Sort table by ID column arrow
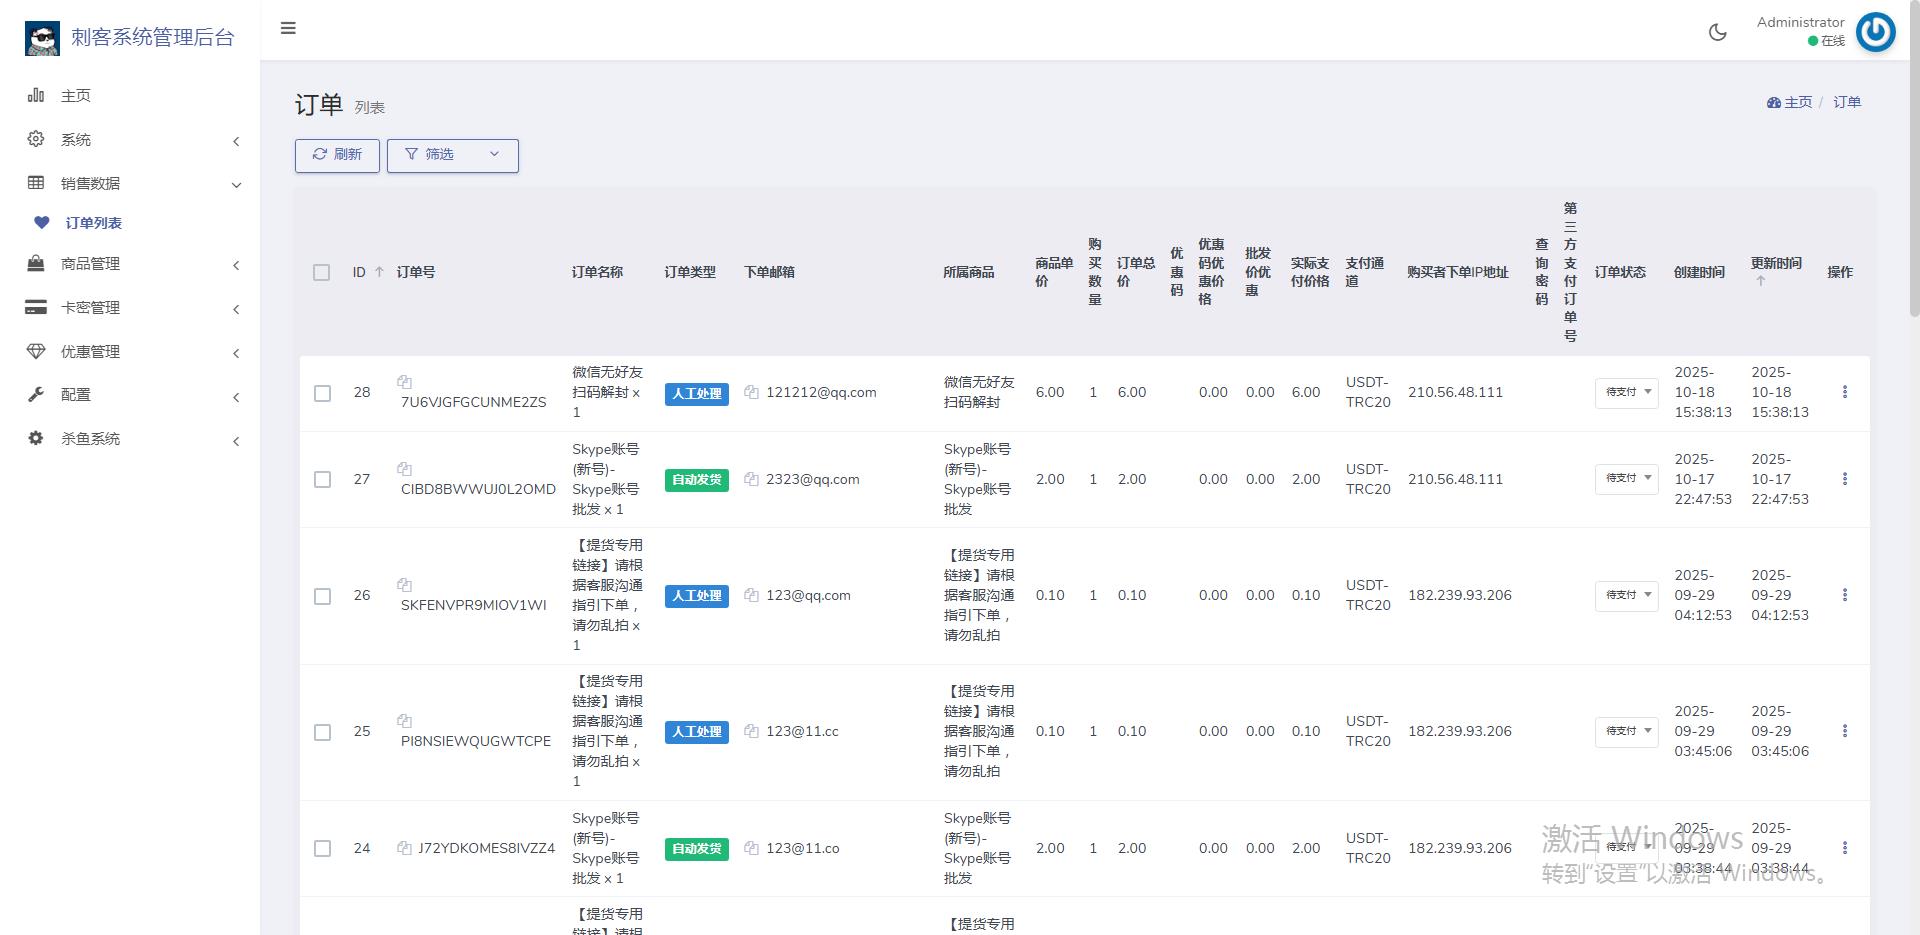Image resolution: width=1920 pixels, height=935 pixels. point(379,272)
